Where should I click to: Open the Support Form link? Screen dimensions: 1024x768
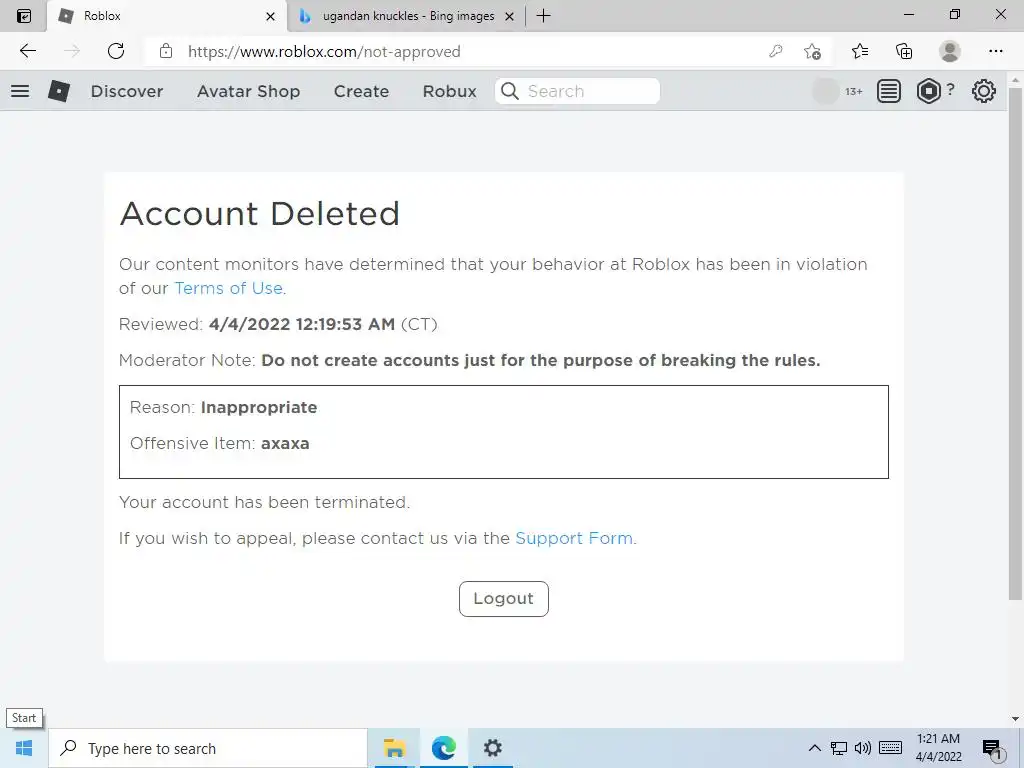(x=574, y=538)
